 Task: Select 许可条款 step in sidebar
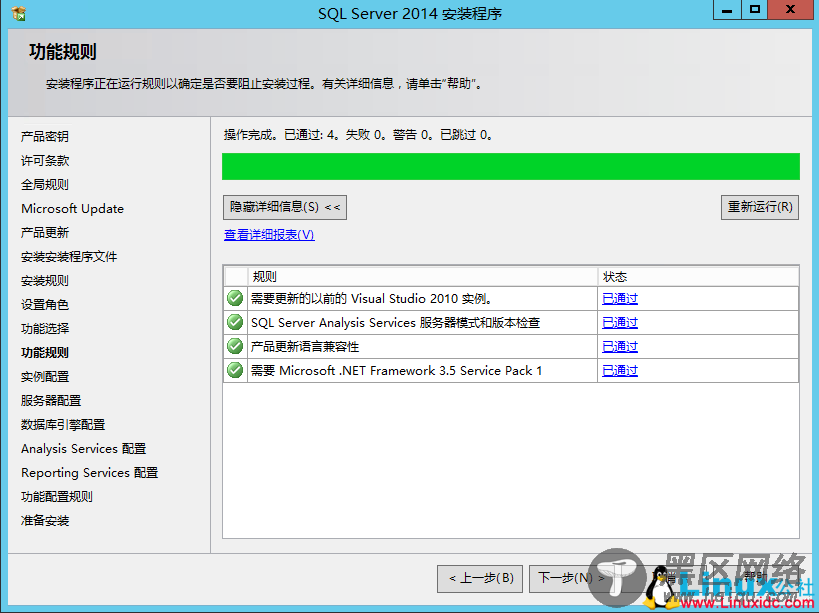click(x=45, y=160)
